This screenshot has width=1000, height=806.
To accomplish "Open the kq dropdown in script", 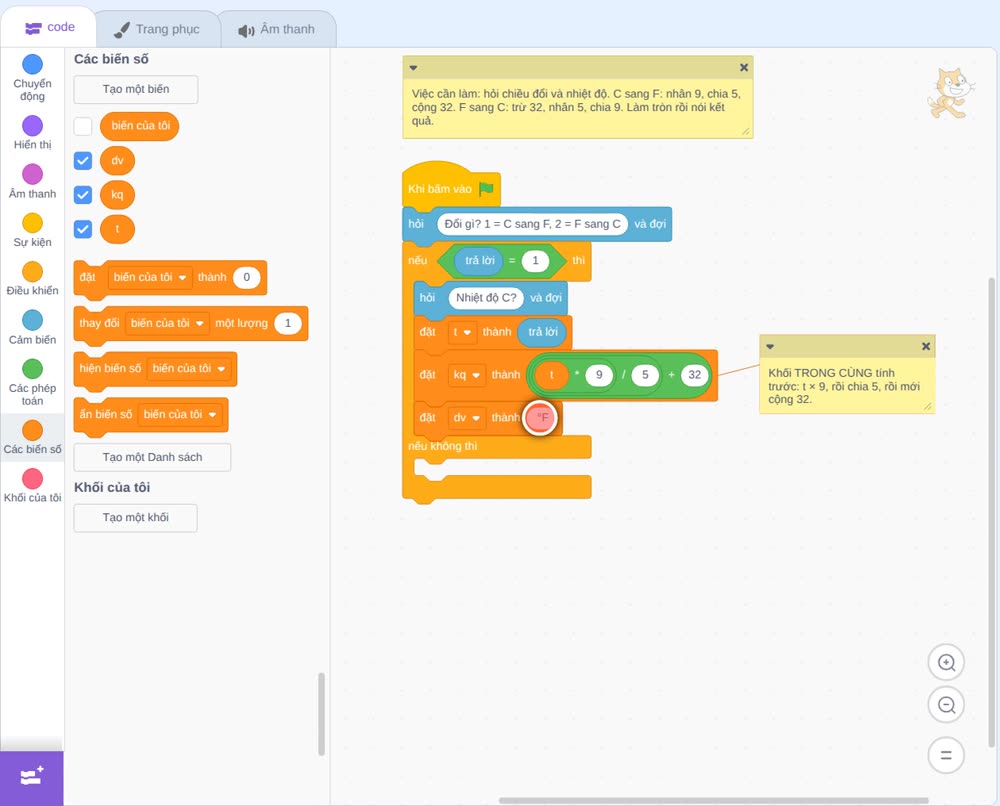I will 467,375.
